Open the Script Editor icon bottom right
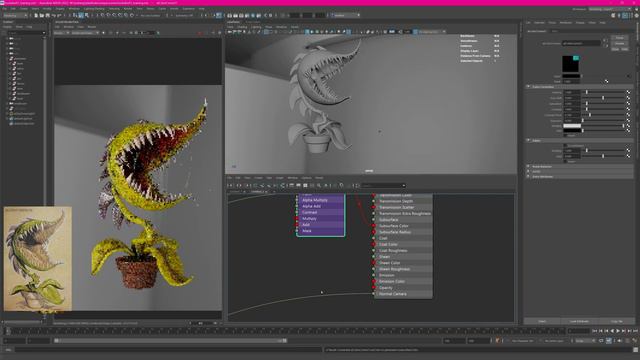 coord(636,350)
